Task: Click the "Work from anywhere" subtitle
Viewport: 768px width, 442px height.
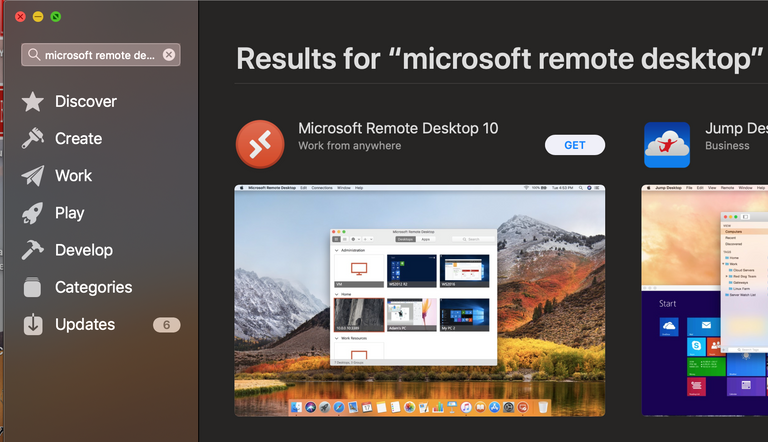Action: tap(350, 146)
